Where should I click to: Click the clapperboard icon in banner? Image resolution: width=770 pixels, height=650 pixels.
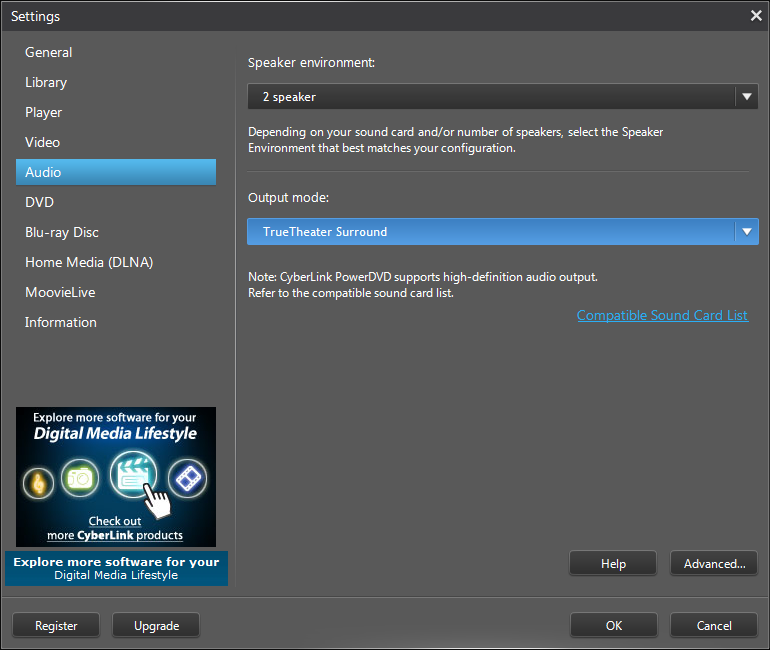click(x=133, y=474)
